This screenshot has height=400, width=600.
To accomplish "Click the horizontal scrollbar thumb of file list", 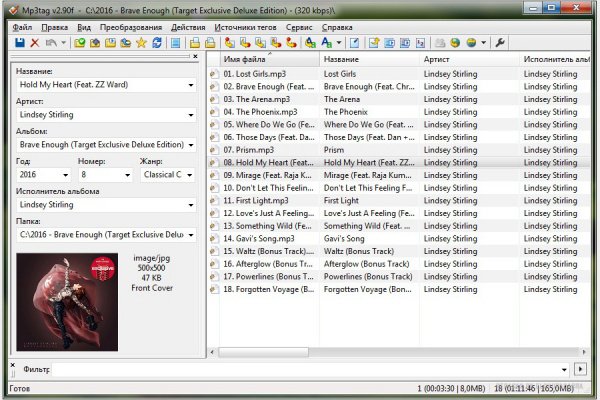I will point(263,352).
